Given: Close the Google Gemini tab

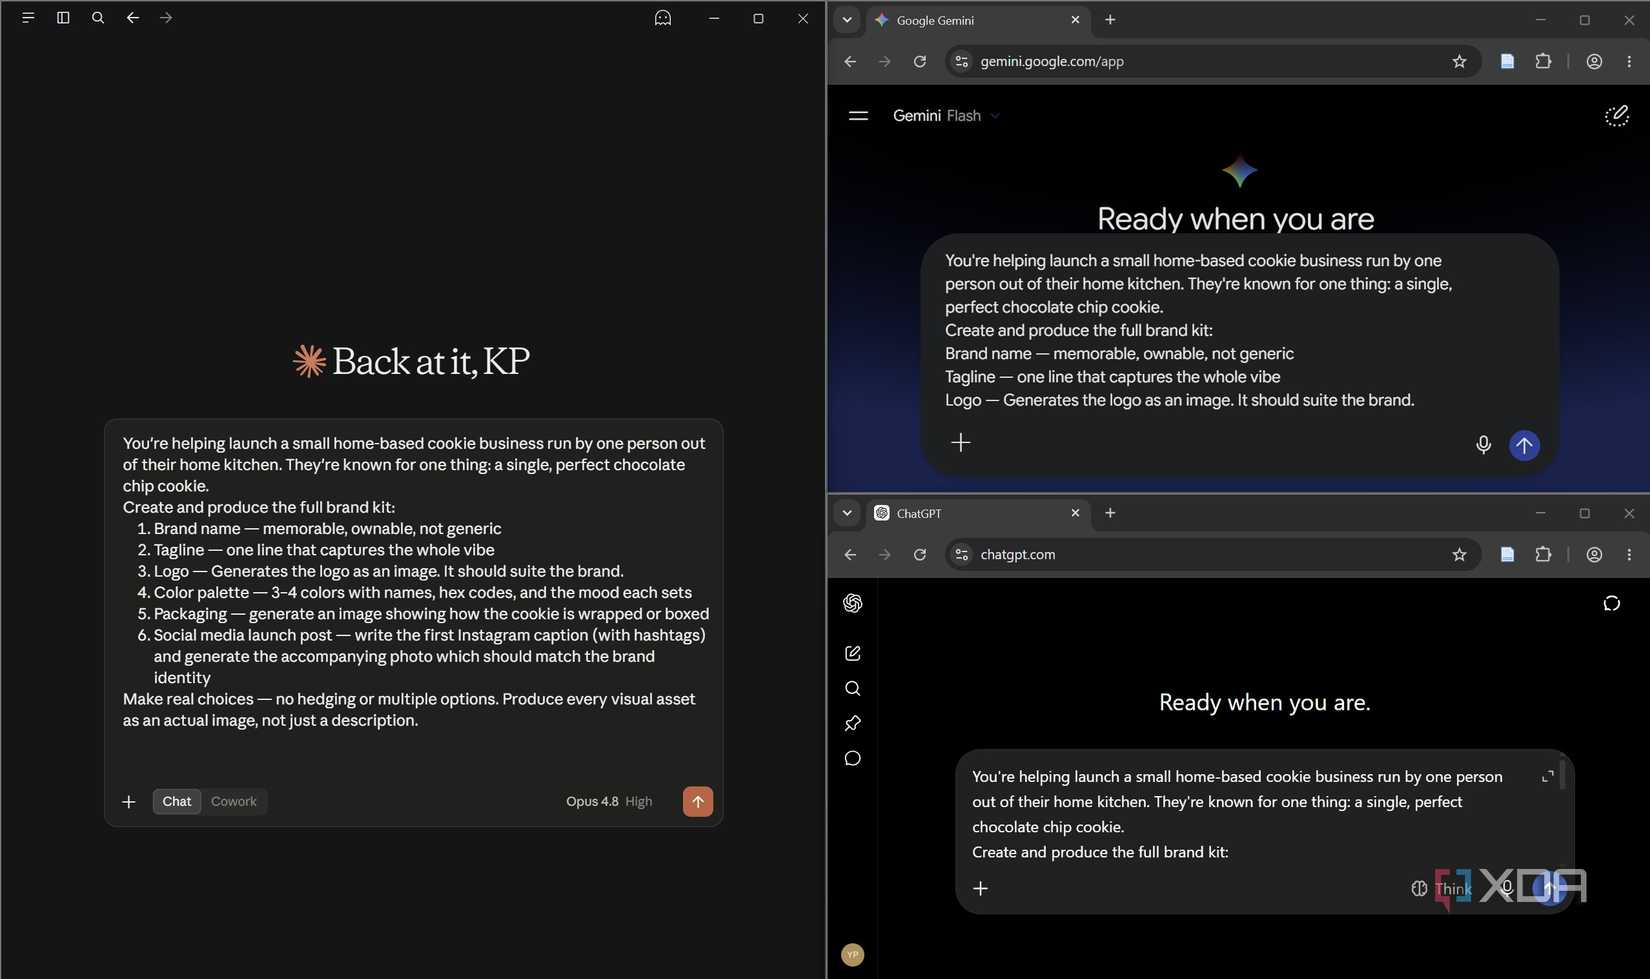Looking at the screenshot, I should coord(1075,20).
